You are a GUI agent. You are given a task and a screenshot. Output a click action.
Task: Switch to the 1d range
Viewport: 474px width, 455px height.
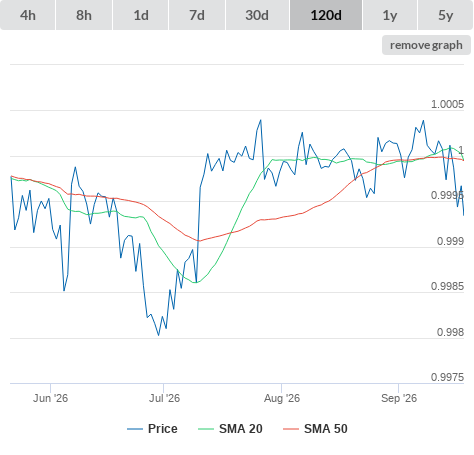(x=141, y=15)
